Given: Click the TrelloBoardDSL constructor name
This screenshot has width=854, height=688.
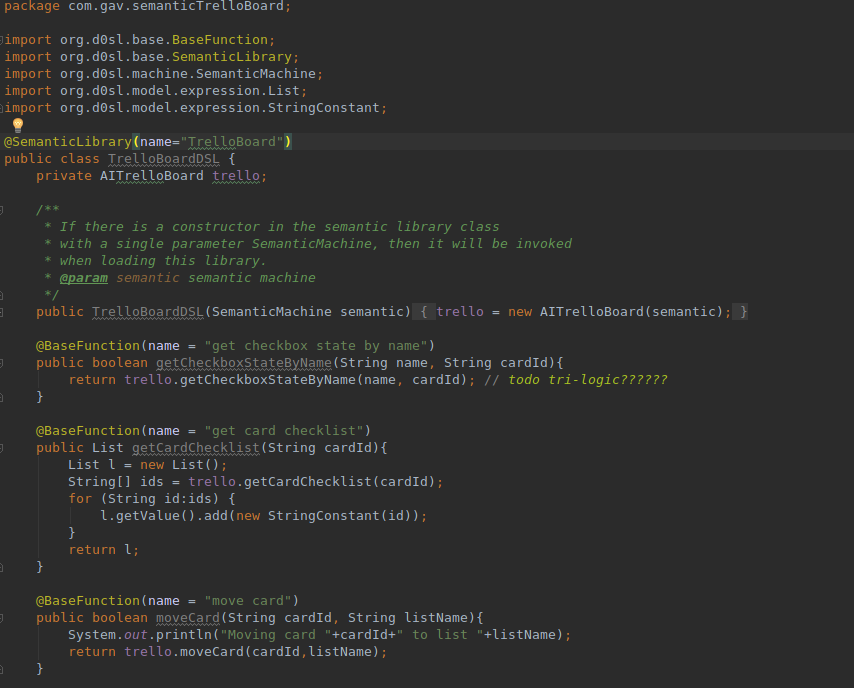Looking at the screenshot, I should tap(148, 312).
